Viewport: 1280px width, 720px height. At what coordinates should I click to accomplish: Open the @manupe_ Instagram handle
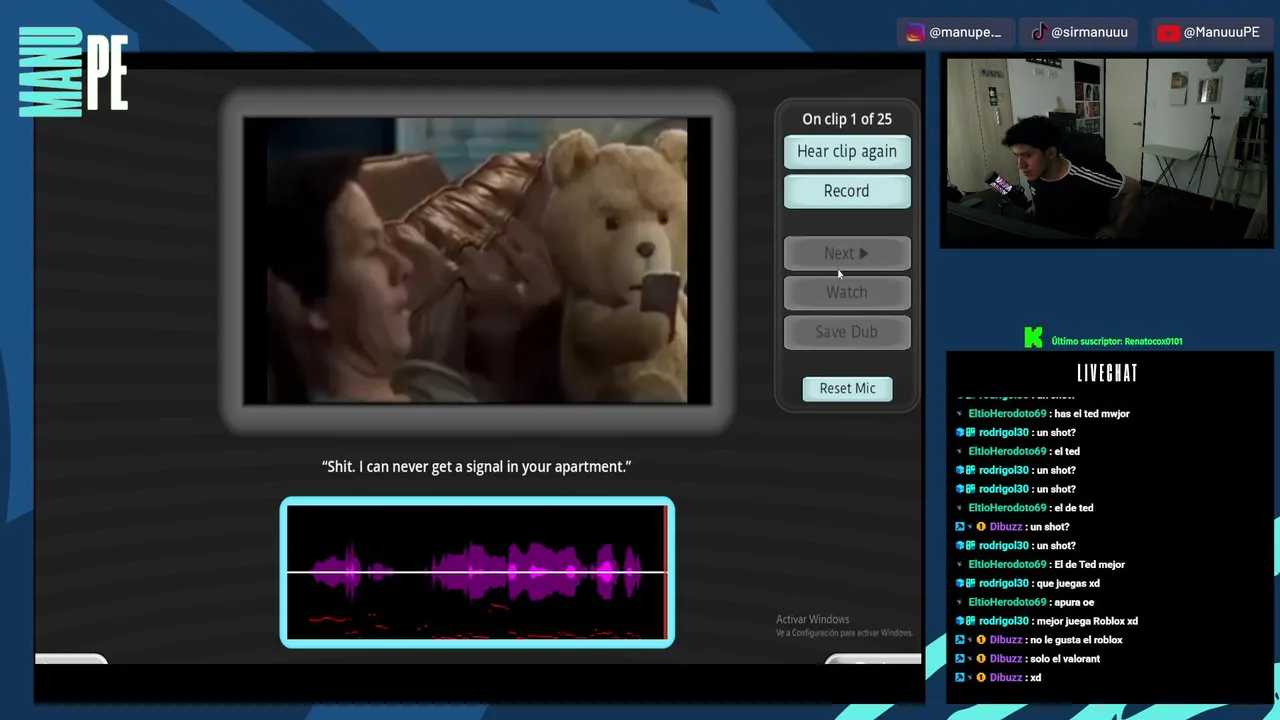point(965,32)
